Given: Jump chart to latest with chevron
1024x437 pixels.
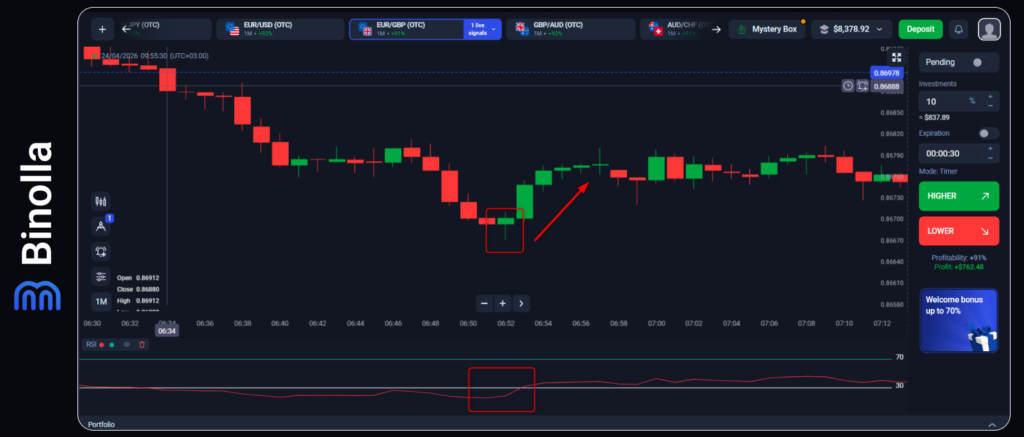Looking at the screenshot, I should click(520, 303).
